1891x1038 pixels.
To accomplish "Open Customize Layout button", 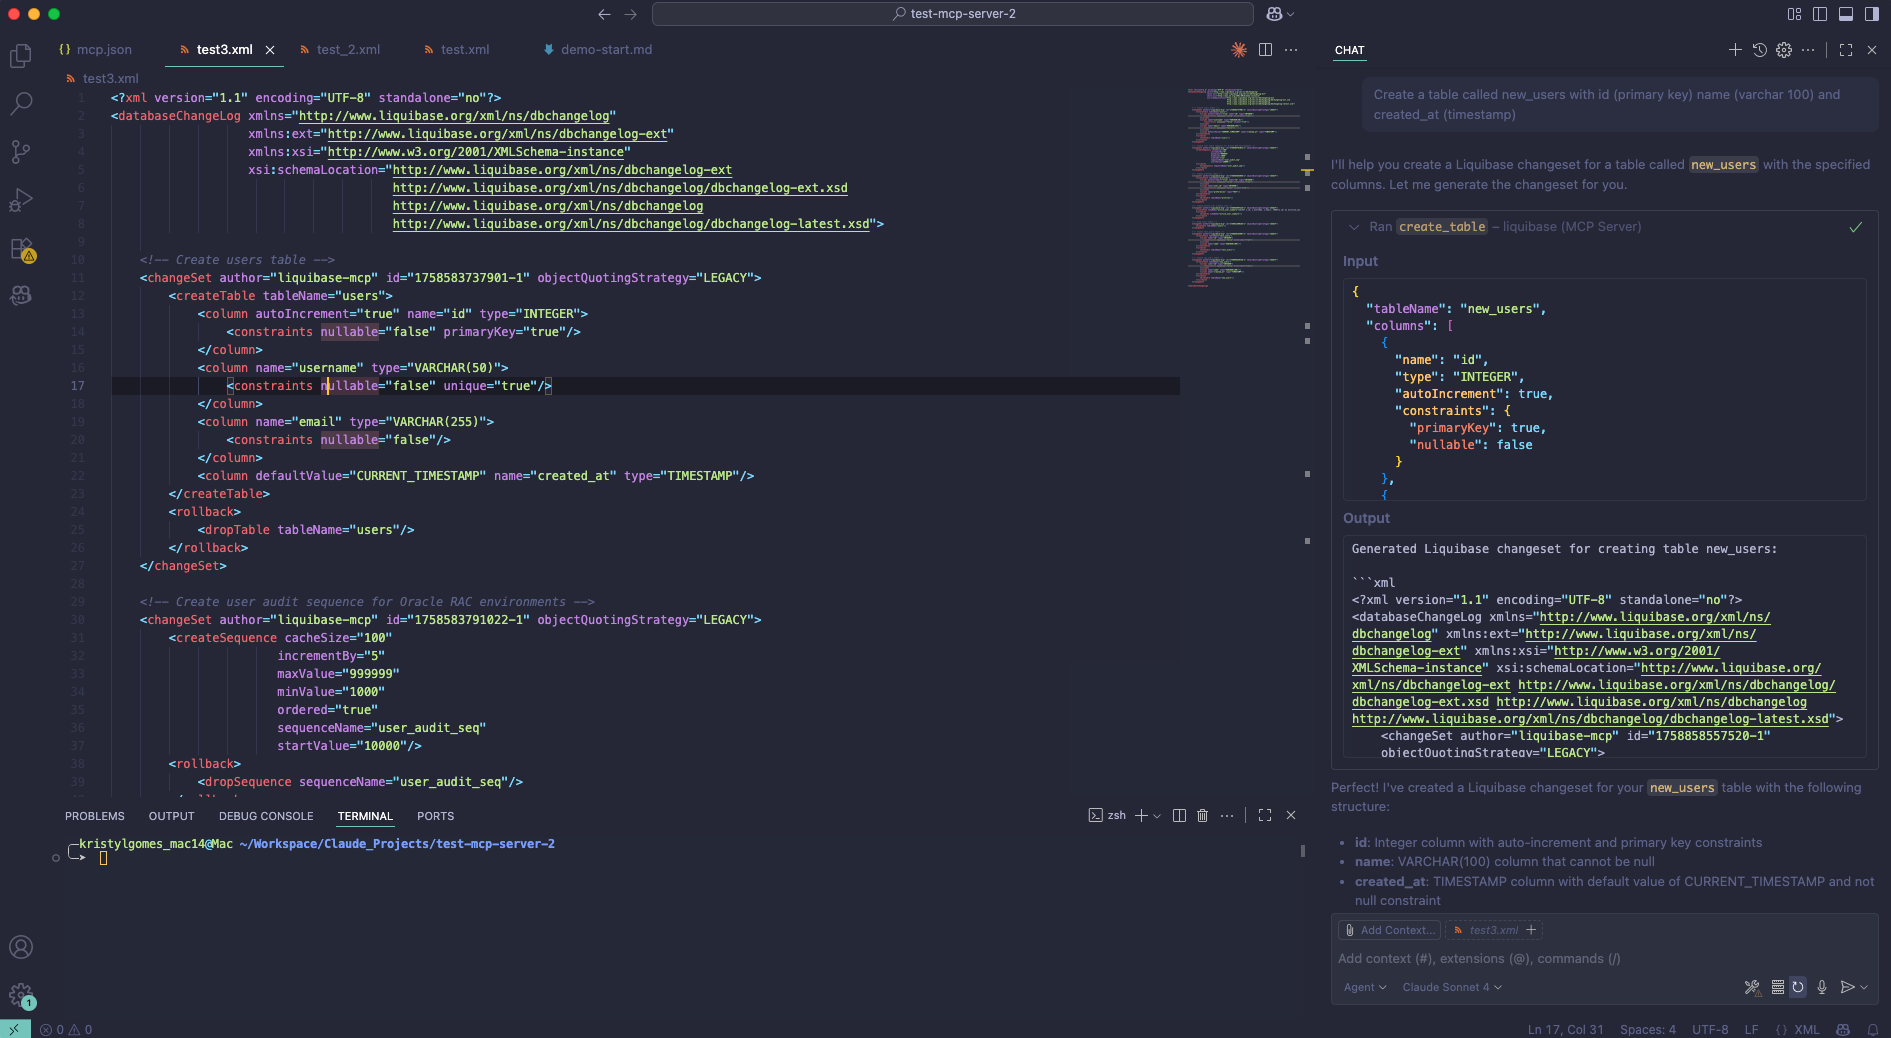I will 1794,14.
